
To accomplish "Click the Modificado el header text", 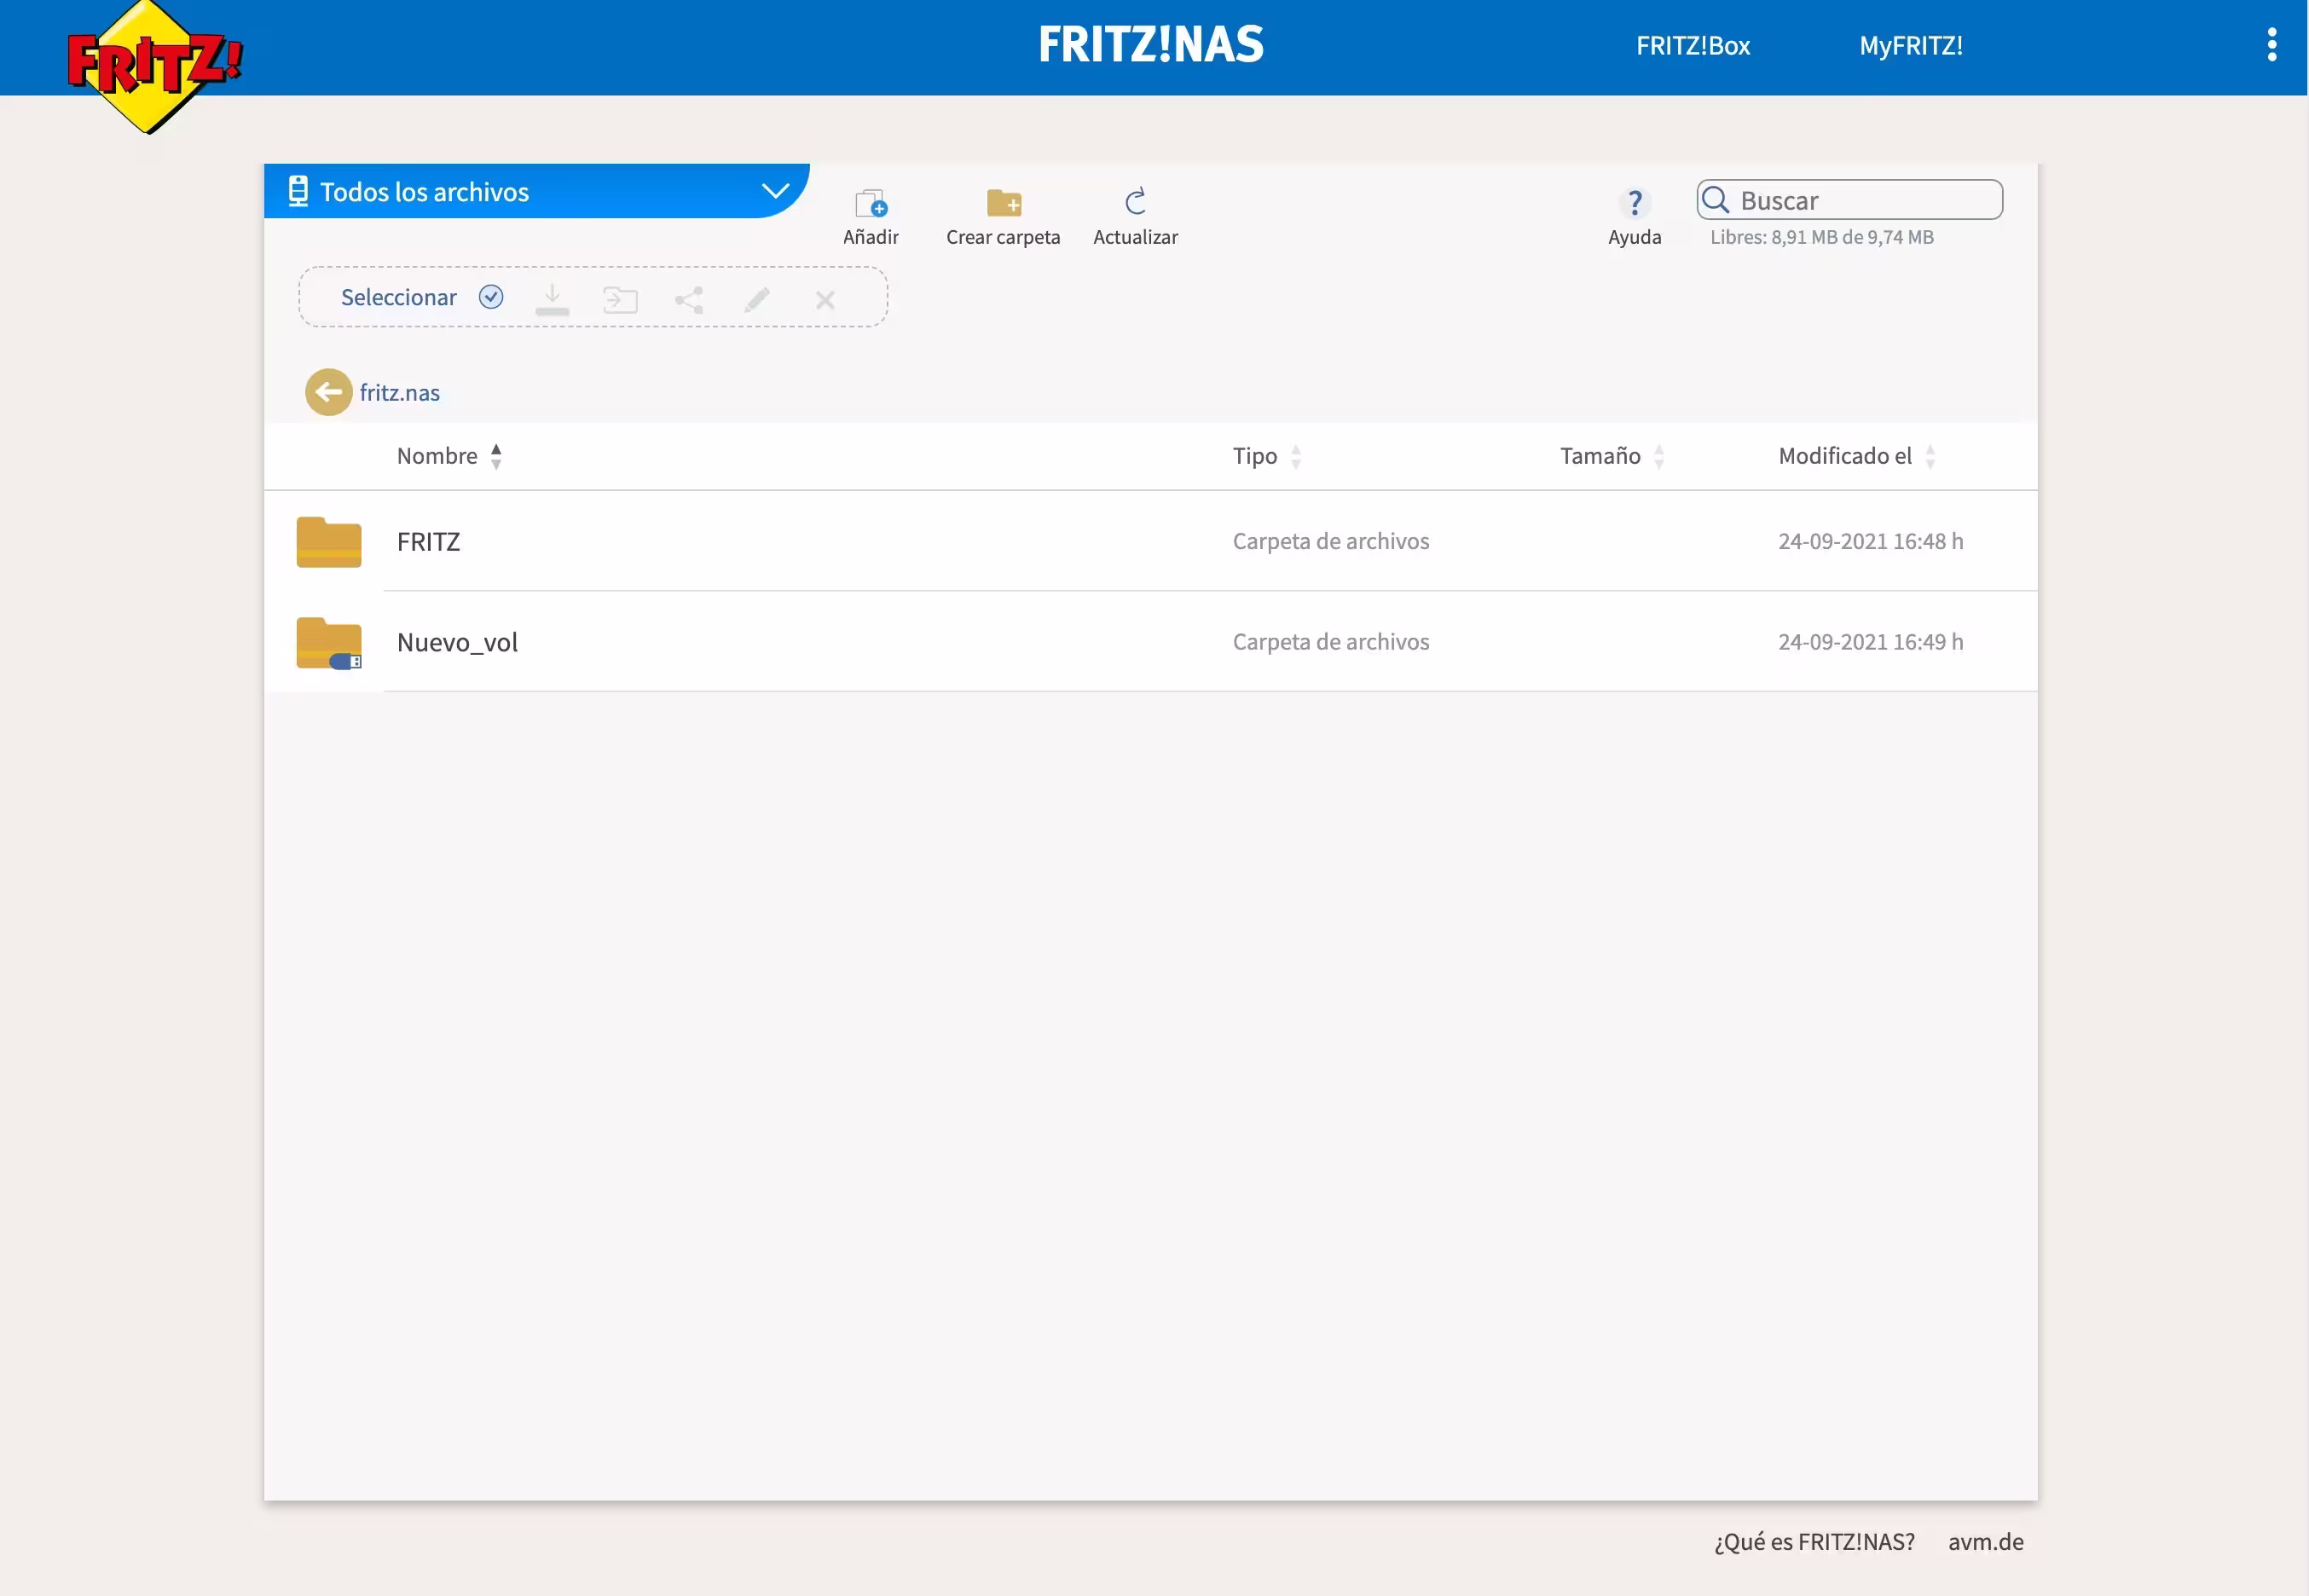I will (1844, 456).
